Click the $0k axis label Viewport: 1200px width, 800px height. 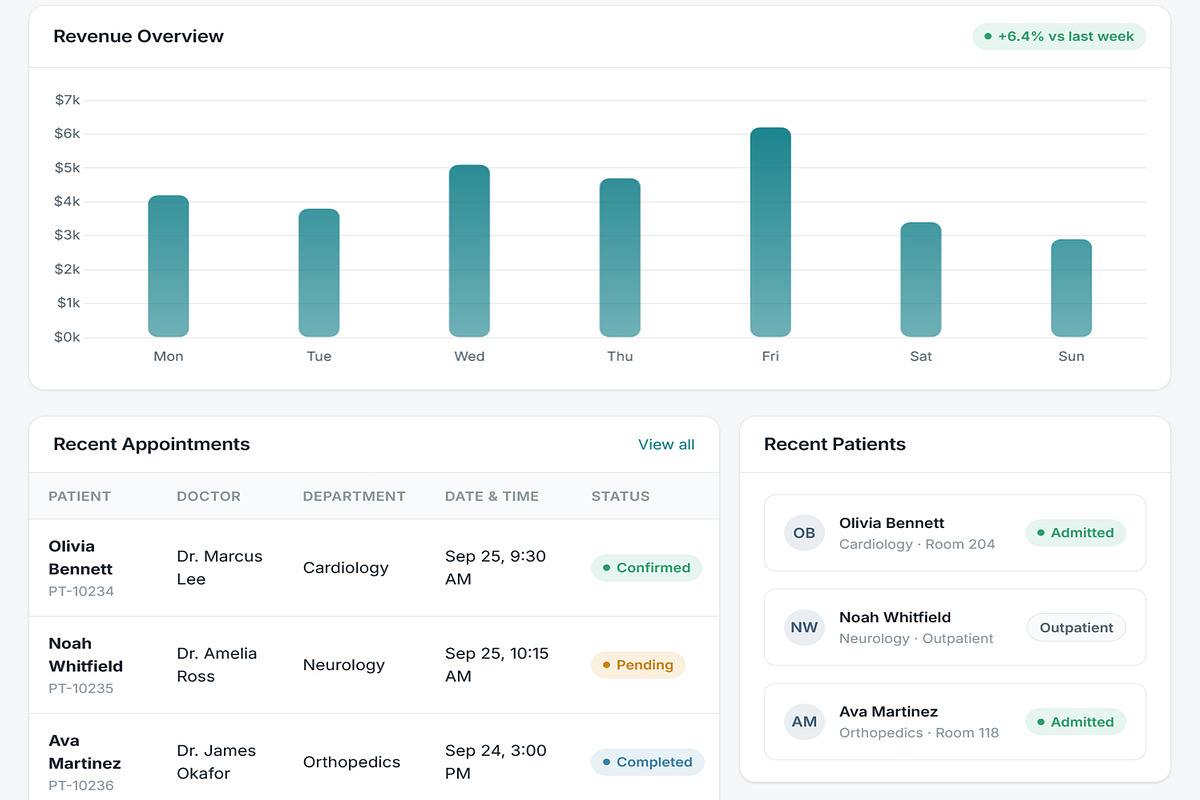(68, 337)
